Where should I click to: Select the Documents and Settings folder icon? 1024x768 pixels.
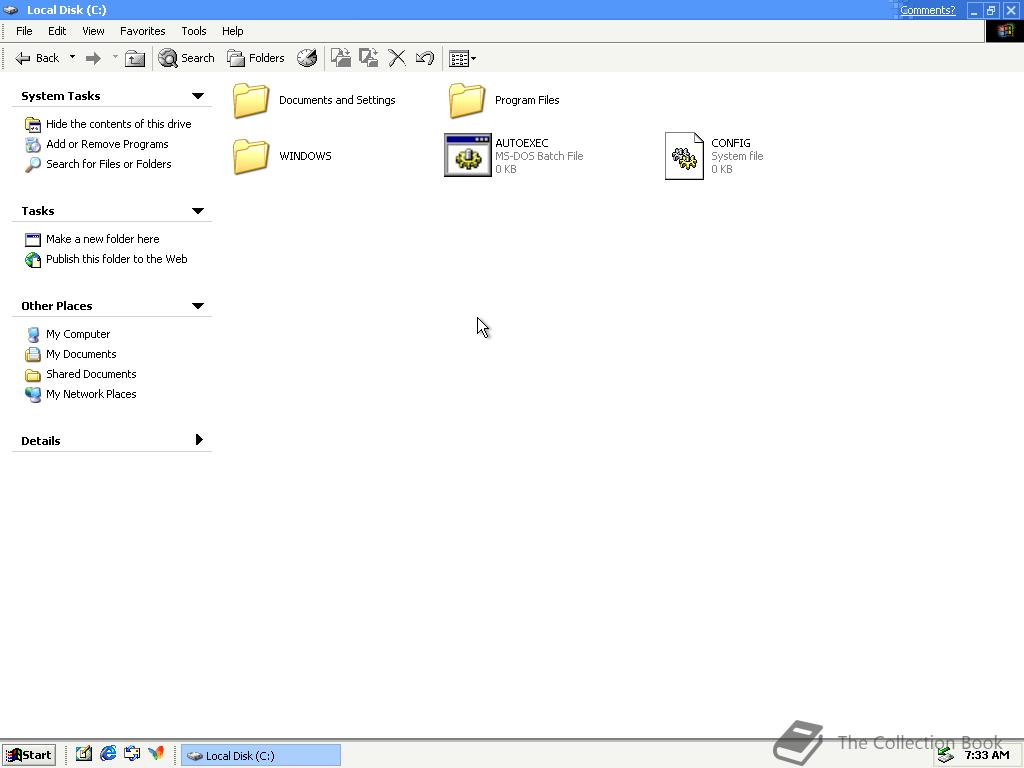coord(251,101)
